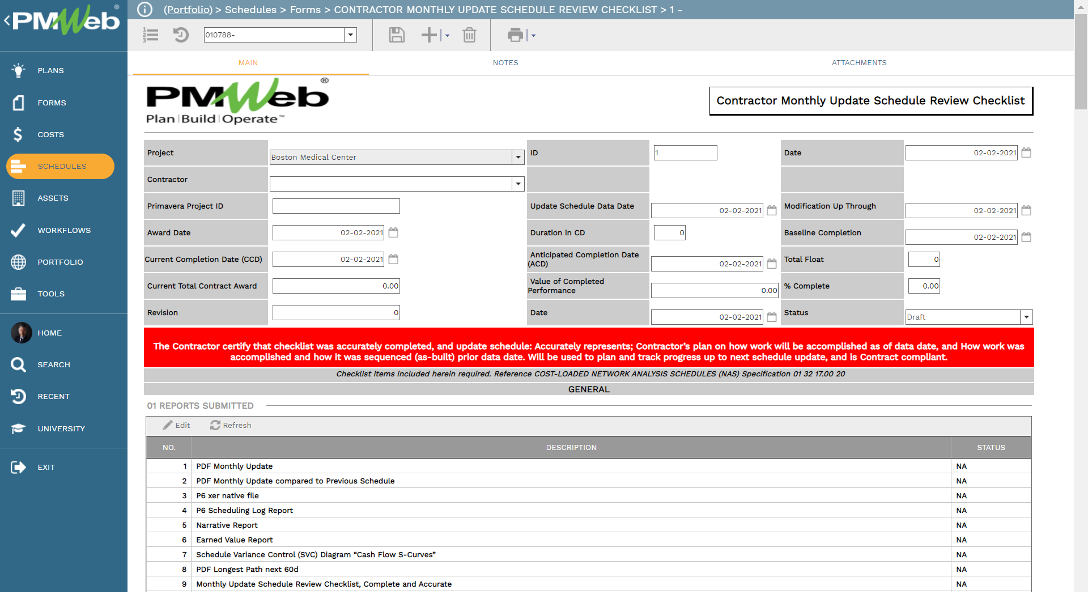
Task: Click Refresh button in Reports Submitted grid
Action: click(231, 425)
